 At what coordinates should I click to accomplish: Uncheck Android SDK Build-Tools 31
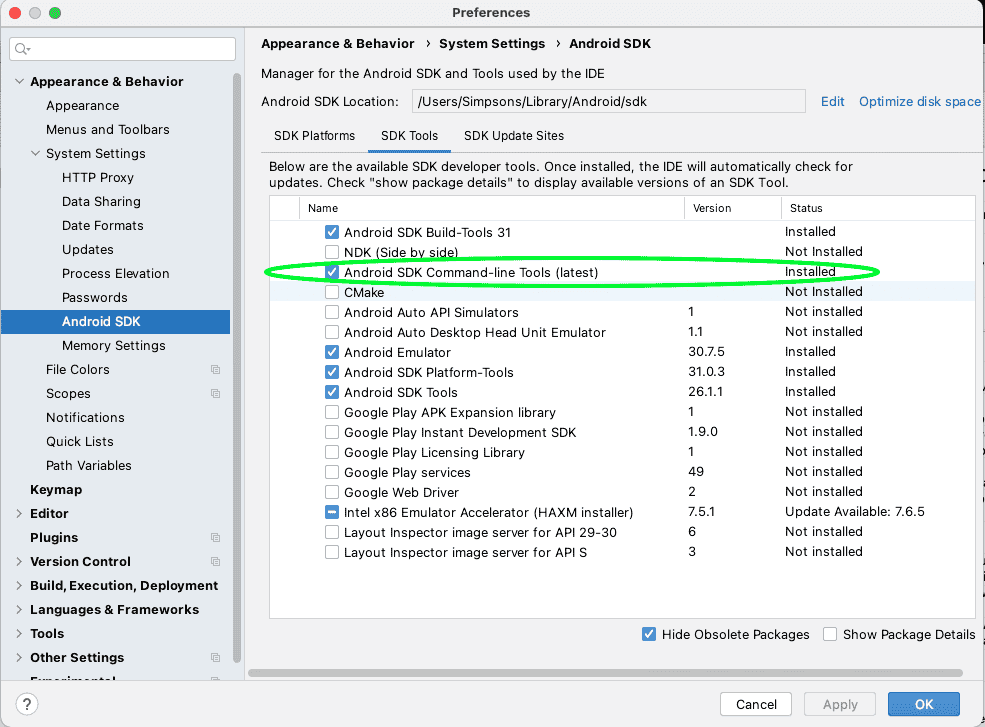coord(332,232)
